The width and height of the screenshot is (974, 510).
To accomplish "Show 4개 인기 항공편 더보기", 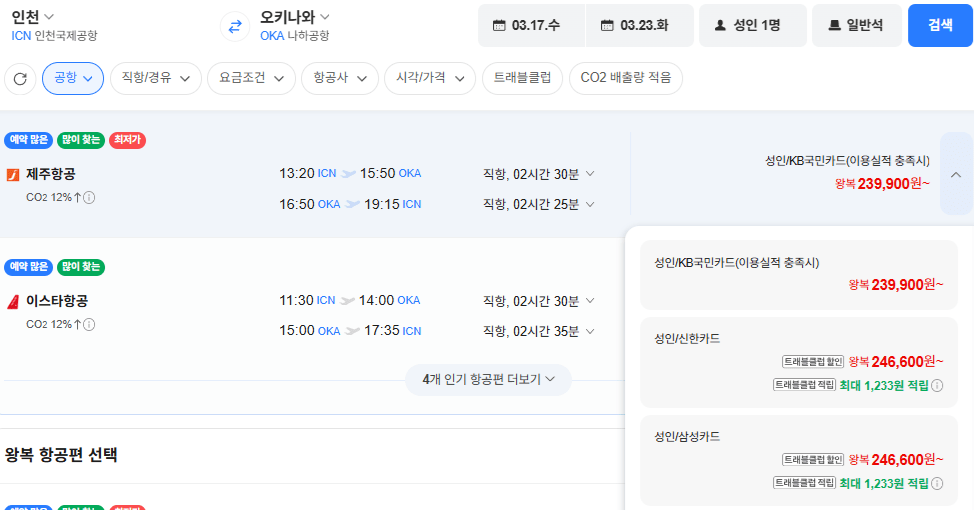I will pos(488,380).
